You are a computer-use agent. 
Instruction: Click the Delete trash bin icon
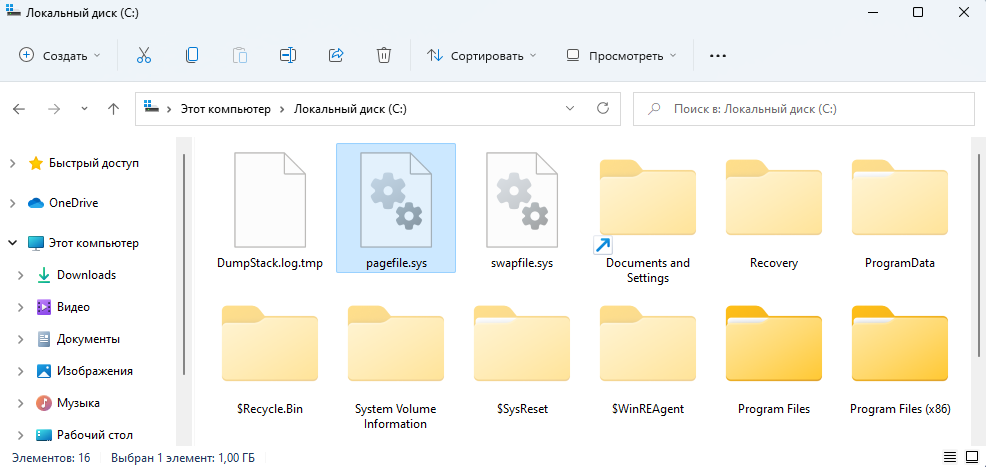click(x=384, y=56)
